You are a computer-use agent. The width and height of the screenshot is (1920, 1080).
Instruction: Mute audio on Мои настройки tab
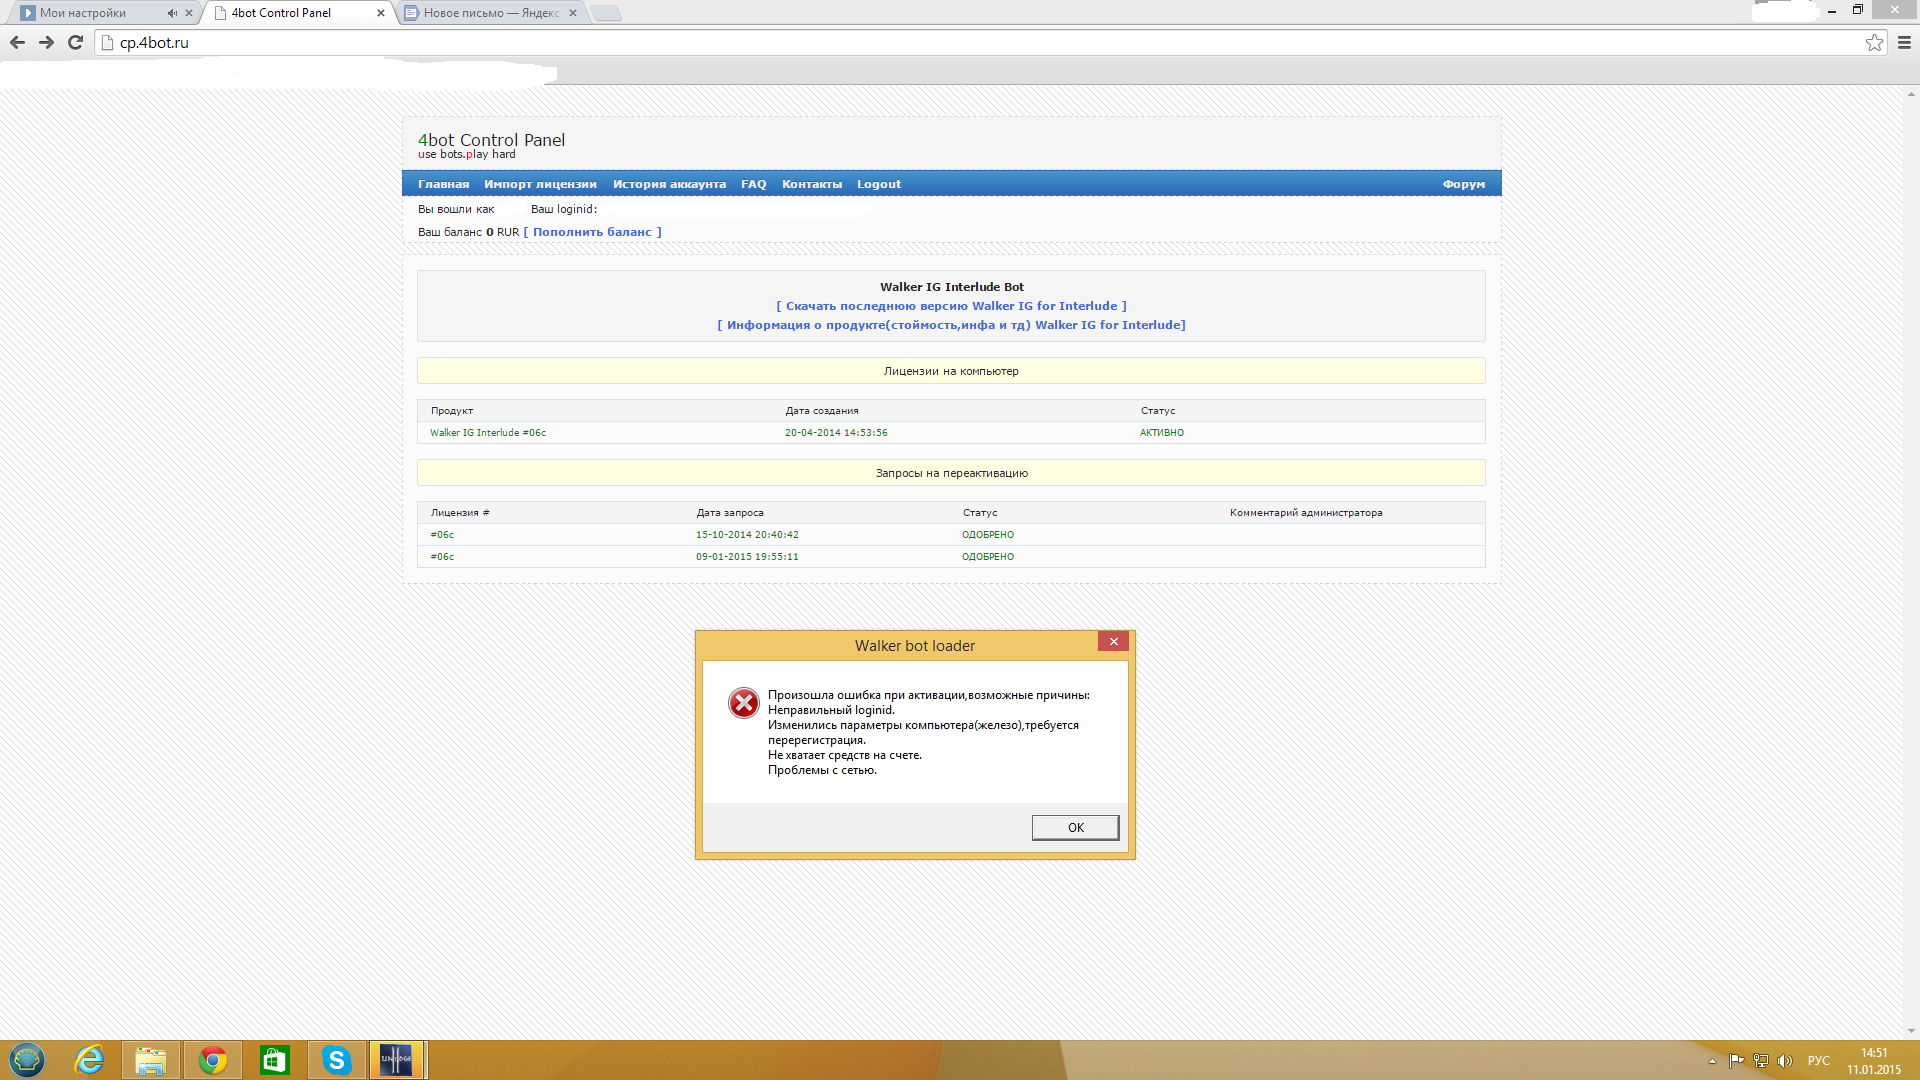(172, 13)
